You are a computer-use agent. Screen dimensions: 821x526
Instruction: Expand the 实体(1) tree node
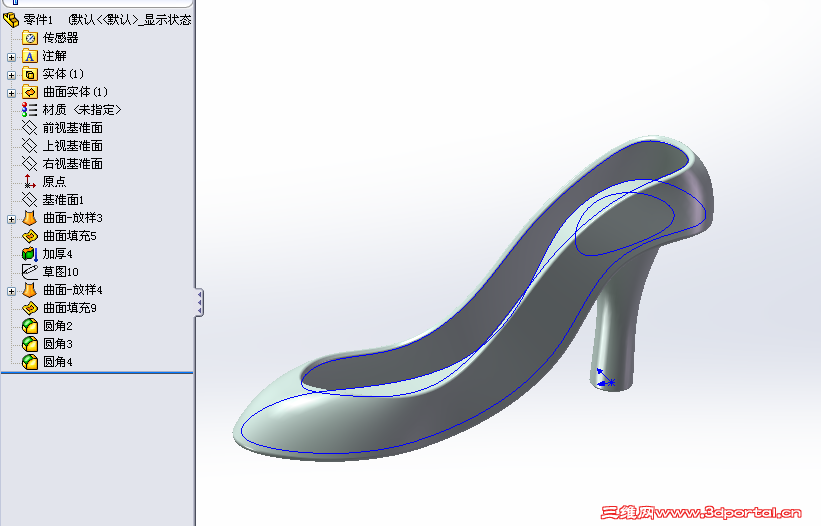pos(12,75)
